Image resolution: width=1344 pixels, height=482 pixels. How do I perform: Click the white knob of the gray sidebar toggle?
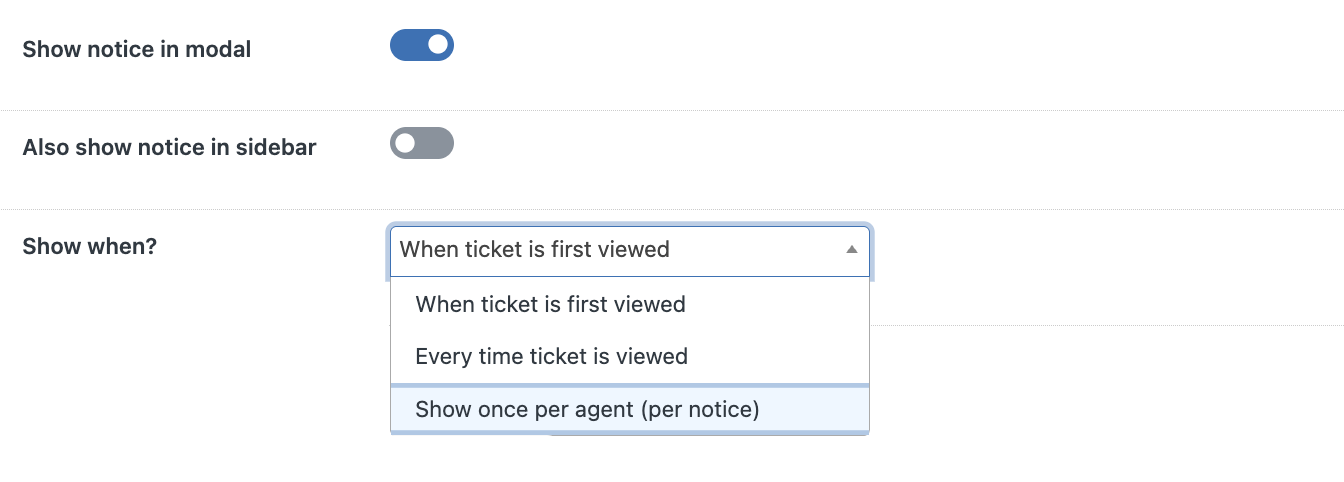coord(405,143)
